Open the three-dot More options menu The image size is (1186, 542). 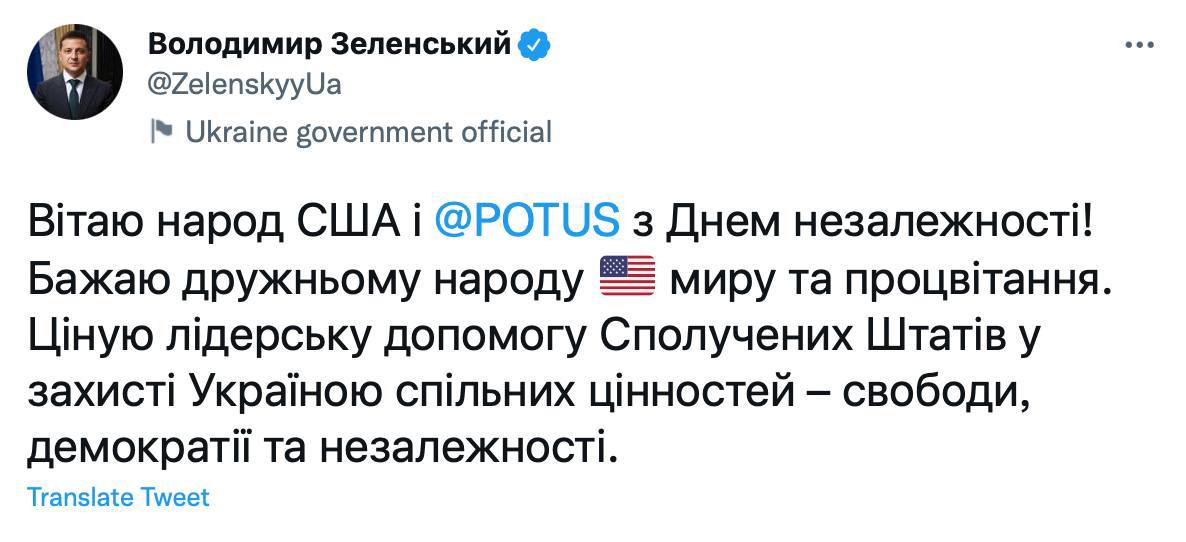coord(1140,46)
